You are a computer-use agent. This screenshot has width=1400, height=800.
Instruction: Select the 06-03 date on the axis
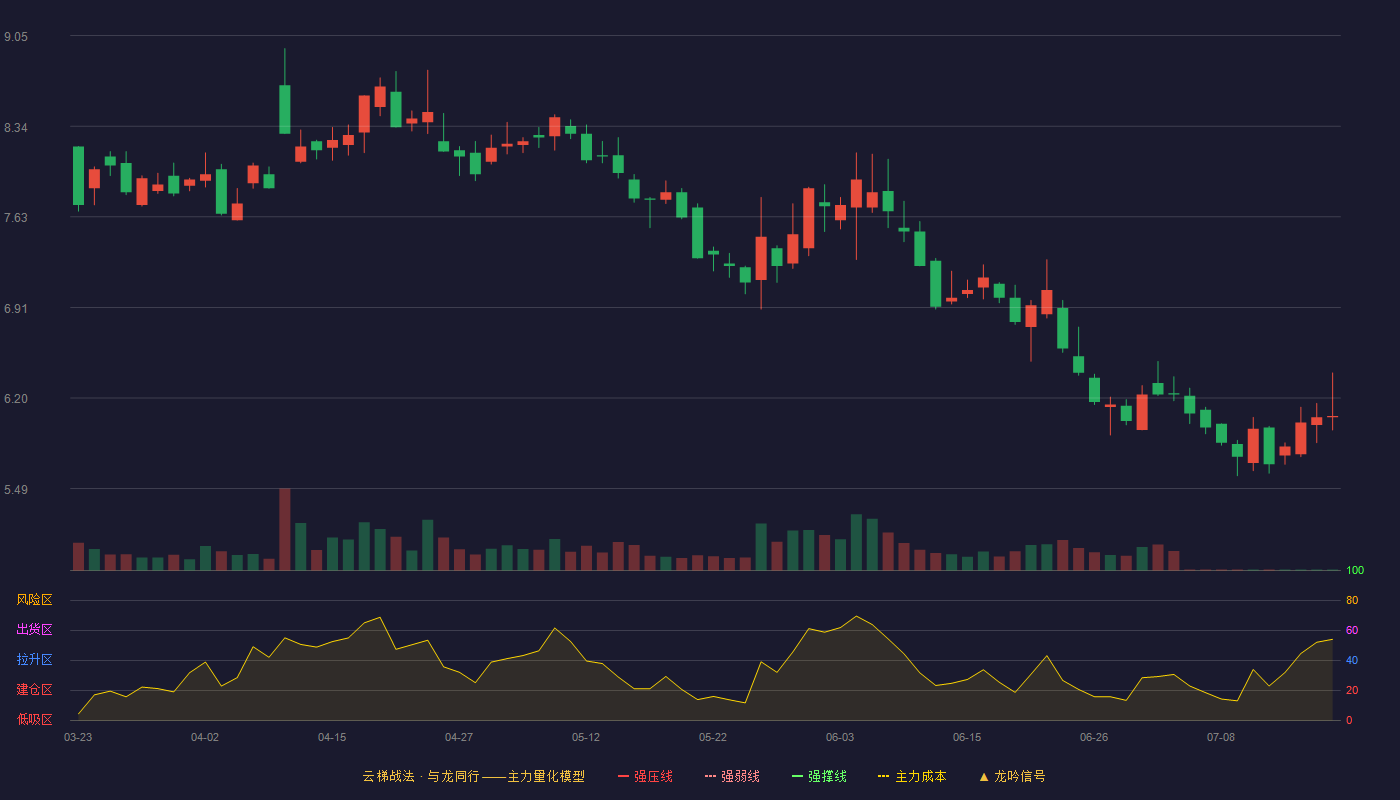click(840, 737)
